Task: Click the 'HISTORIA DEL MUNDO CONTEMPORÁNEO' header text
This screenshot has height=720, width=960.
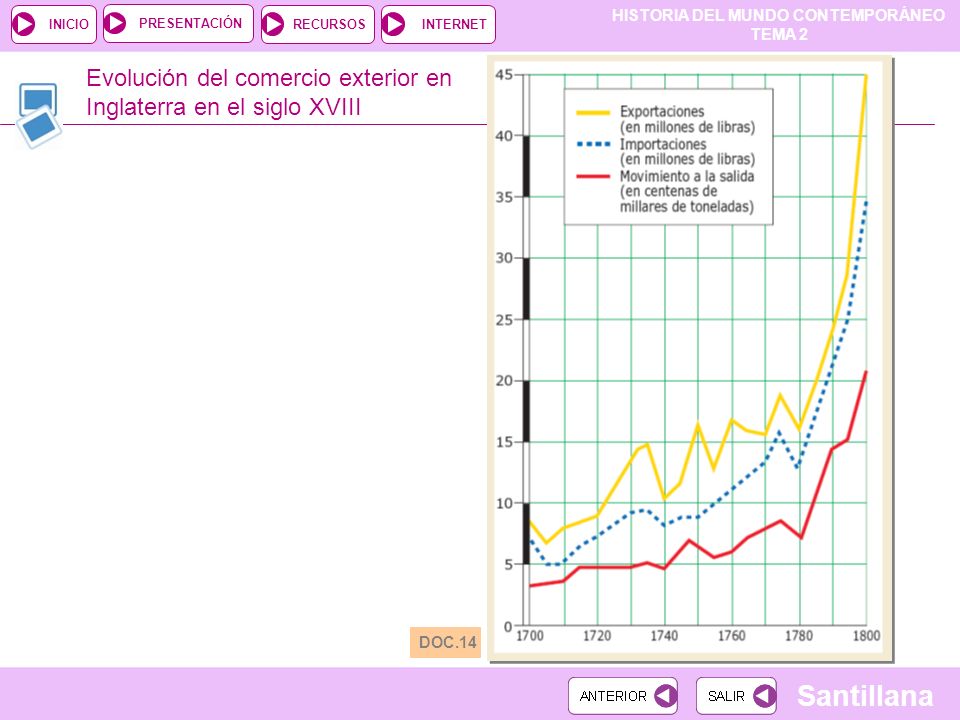Action: (779, 15)
